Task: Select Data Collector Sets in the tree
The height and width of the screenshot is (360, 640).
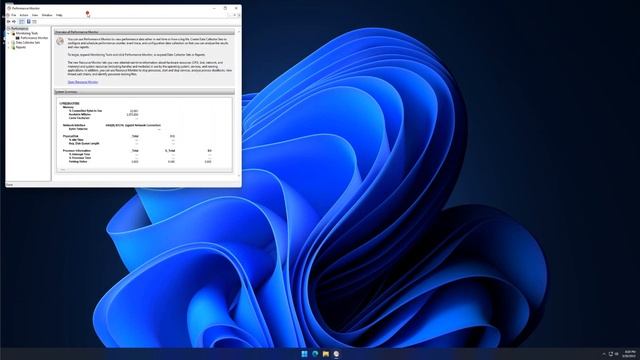Action: tap(28, 42)
